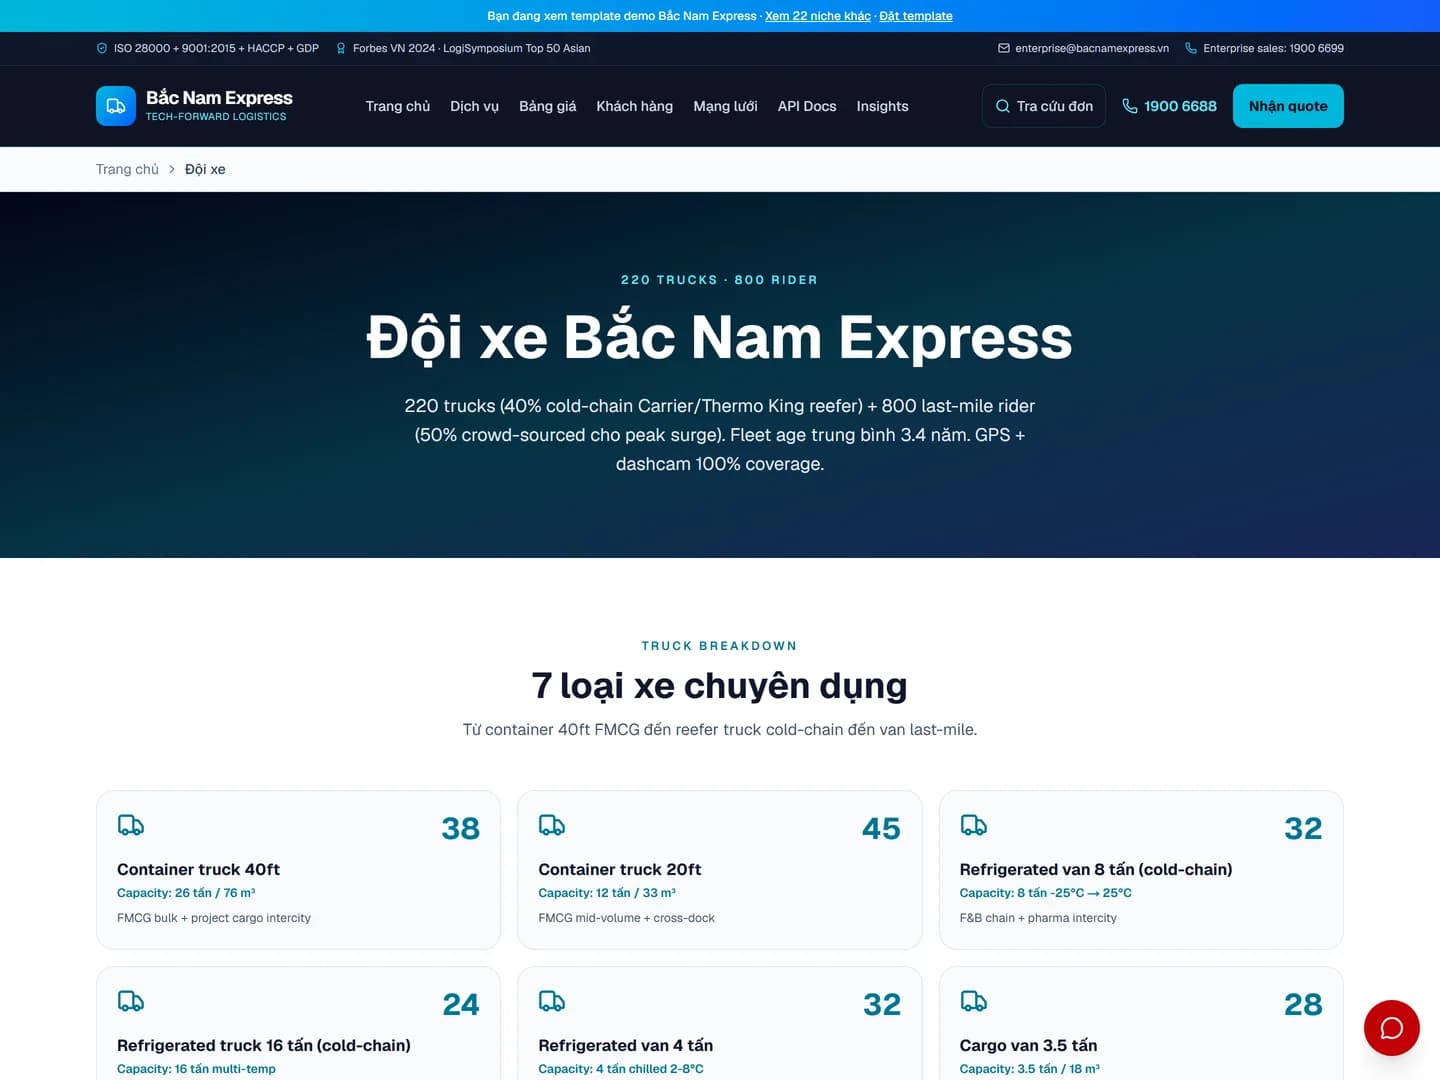Click truck icon on Refrigerated van 4 tấn card
The image size is (1440, 1080).
point(552,1001)
